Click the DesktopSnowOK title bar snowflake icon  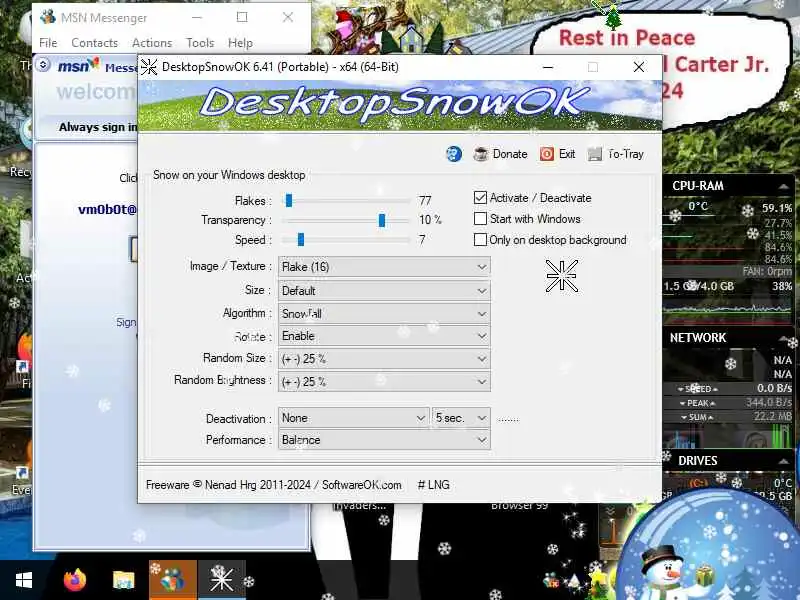pyautogui.click(x=149, y=67)
